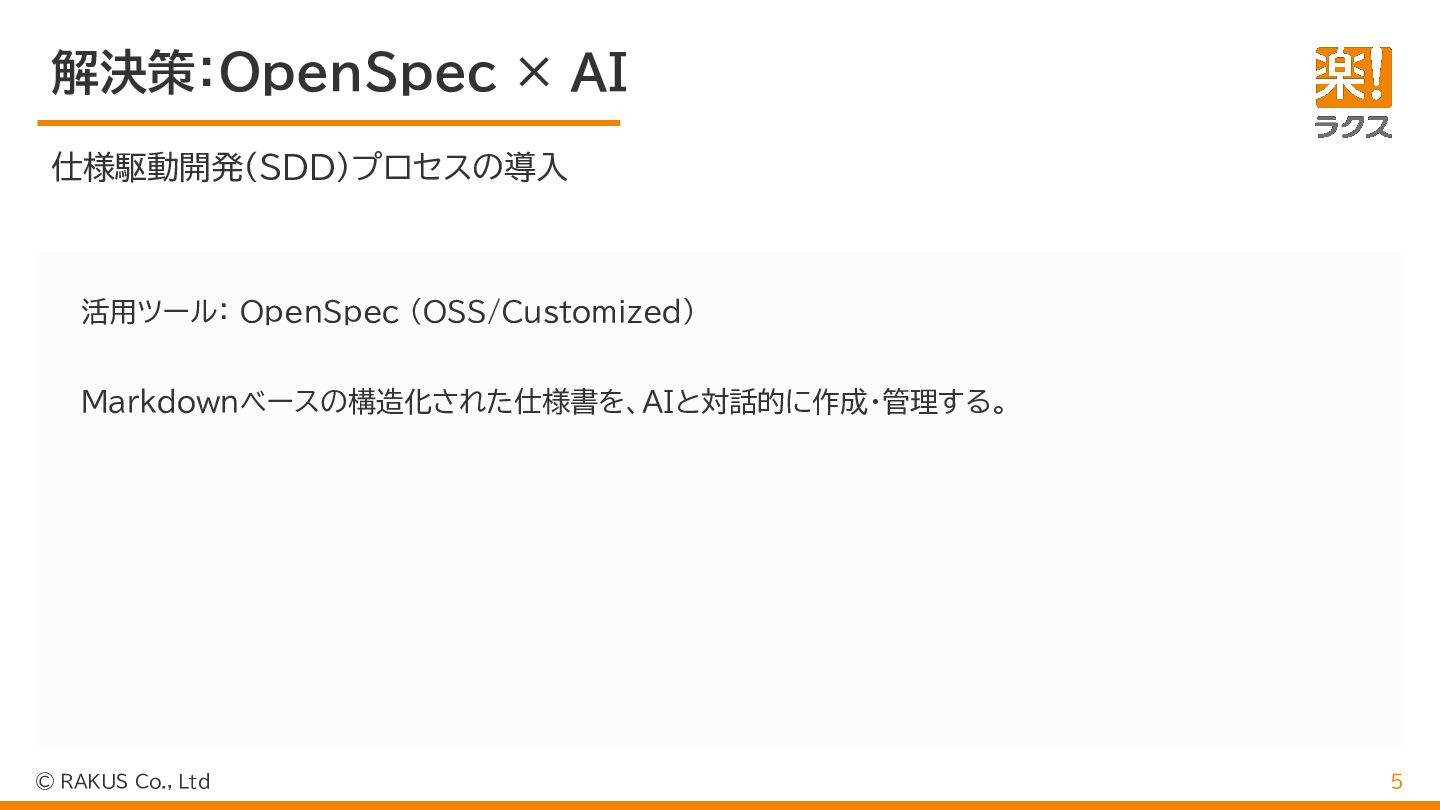Click the slide page number 5
This screenshot has width=1440, height=810.
(1396, 781)
